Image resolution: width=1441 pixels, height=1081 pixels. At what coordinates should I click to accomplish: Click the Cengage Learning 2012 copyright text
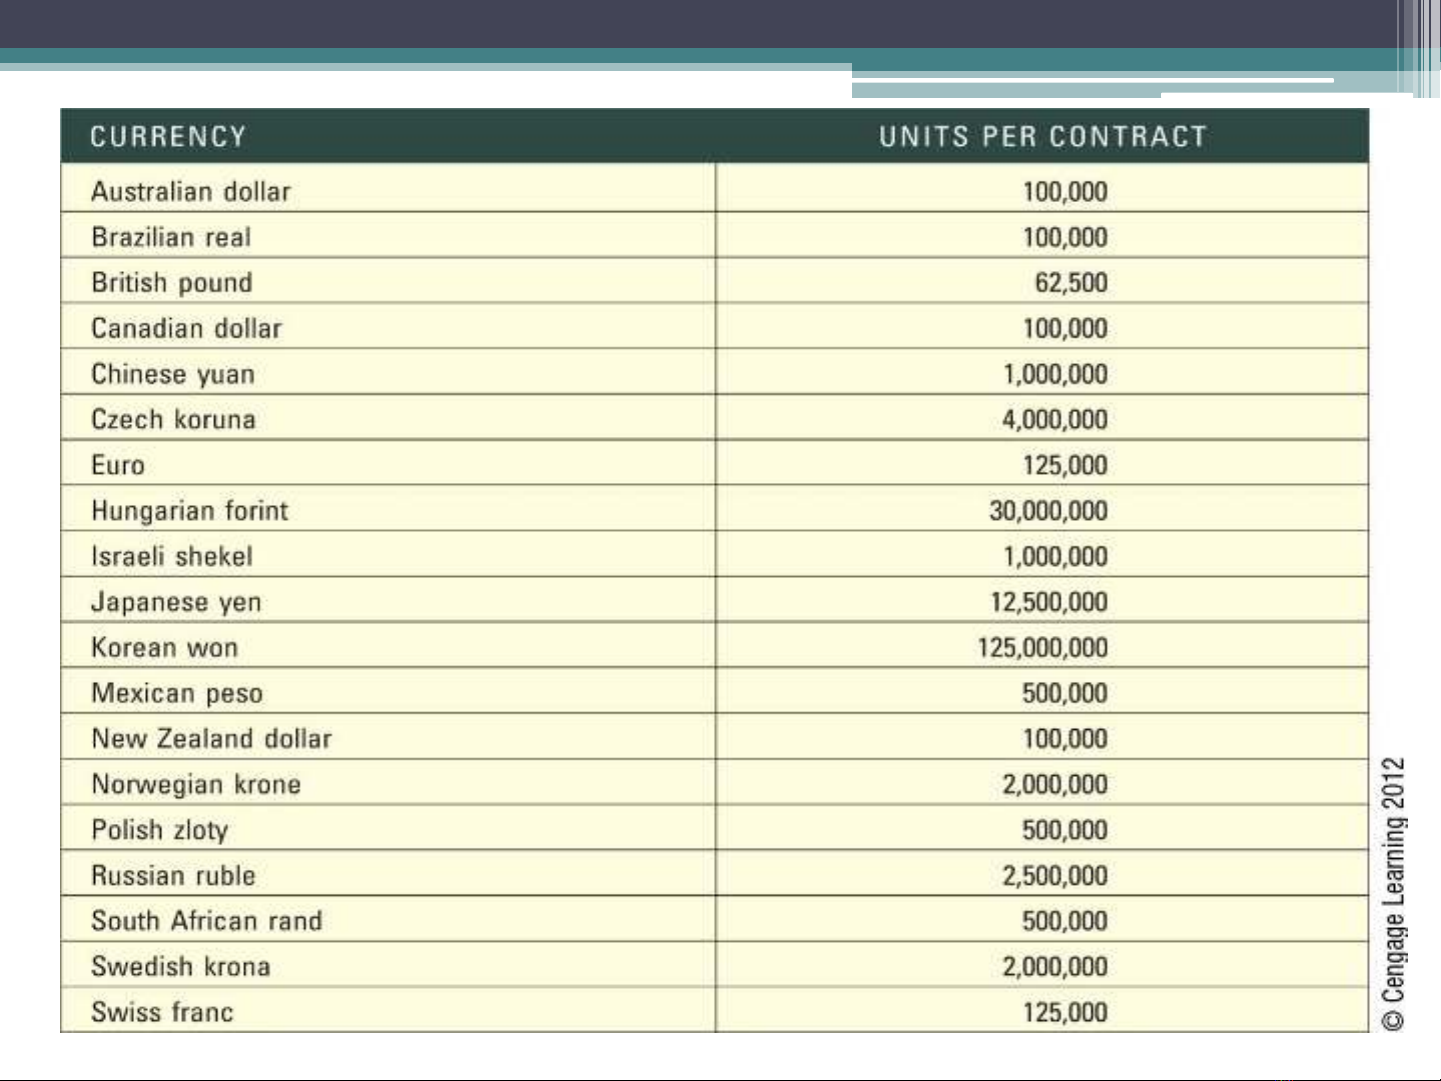(1394, 893)
